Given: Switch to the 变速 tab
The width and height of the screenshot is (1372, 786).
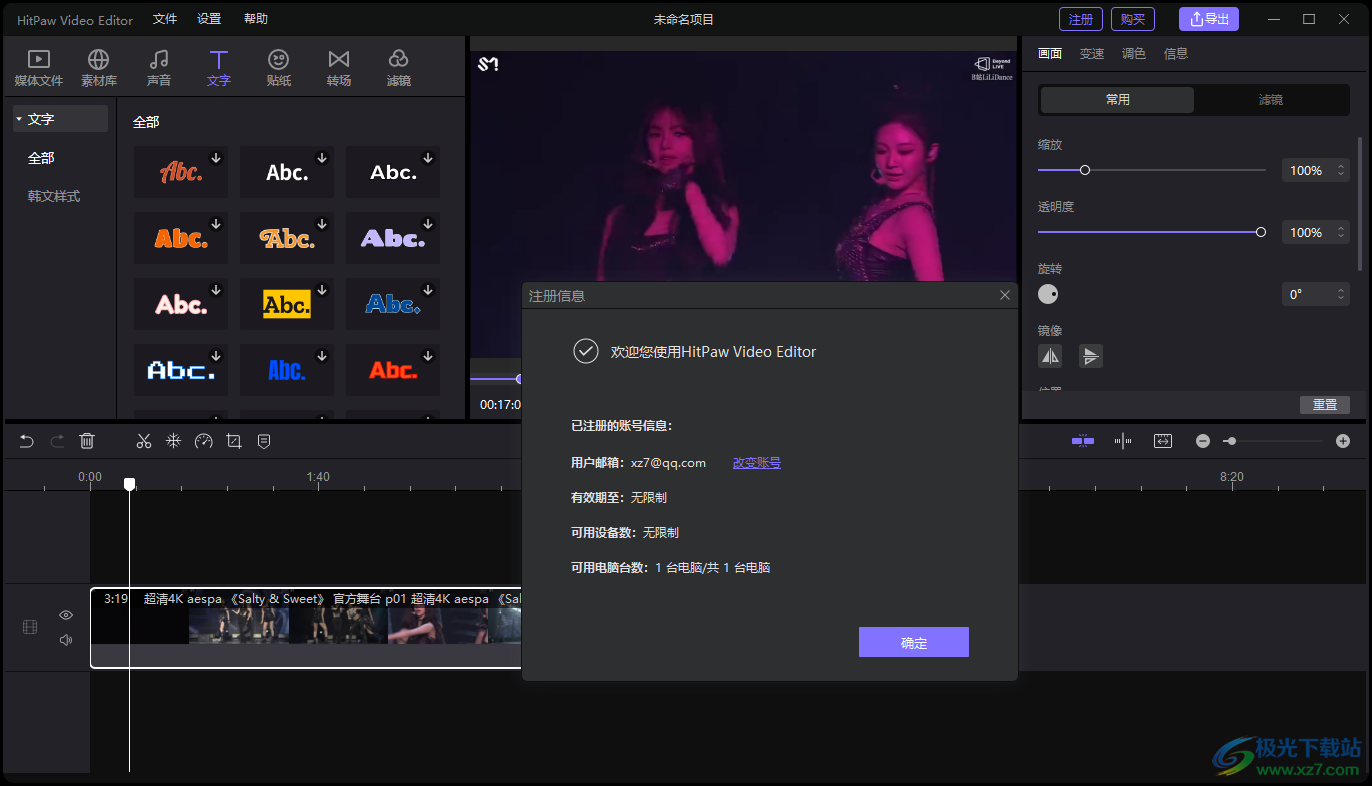Looking at the screenshot, I should click(1092, 54).
